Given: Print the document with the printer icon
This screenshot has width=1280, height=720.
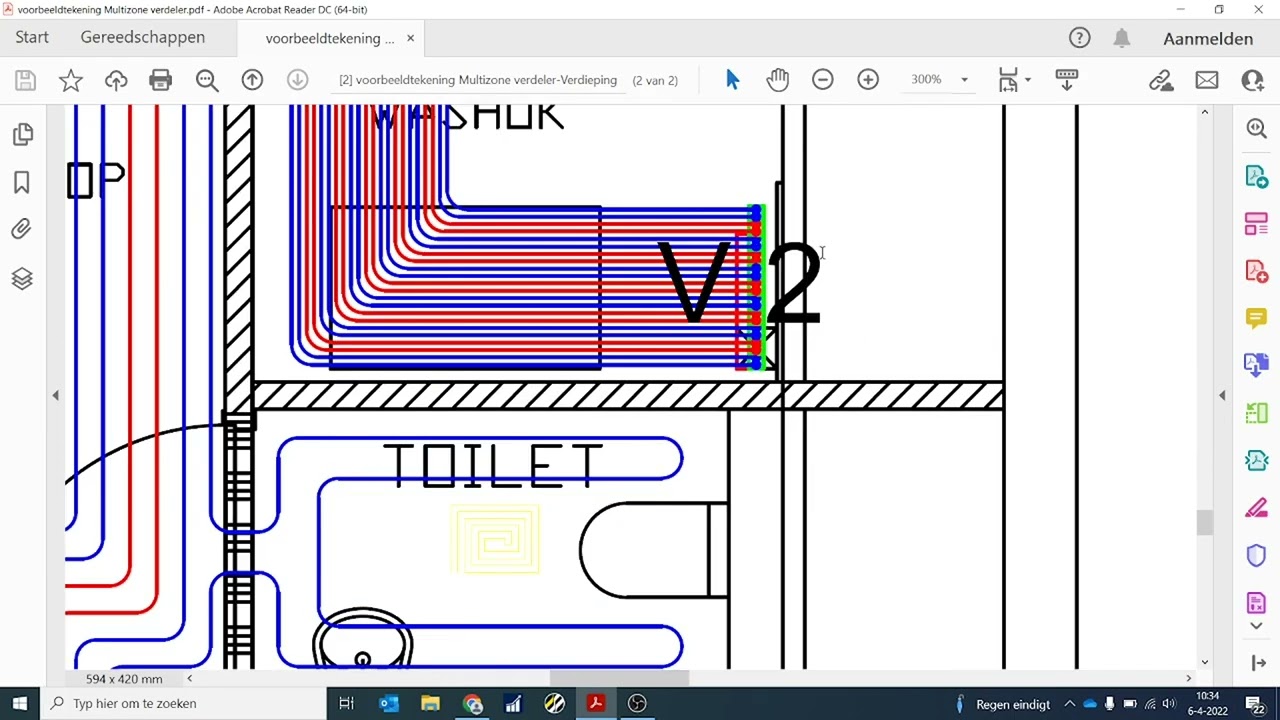Looking at the screenshot, I should [x=160, y=80].
